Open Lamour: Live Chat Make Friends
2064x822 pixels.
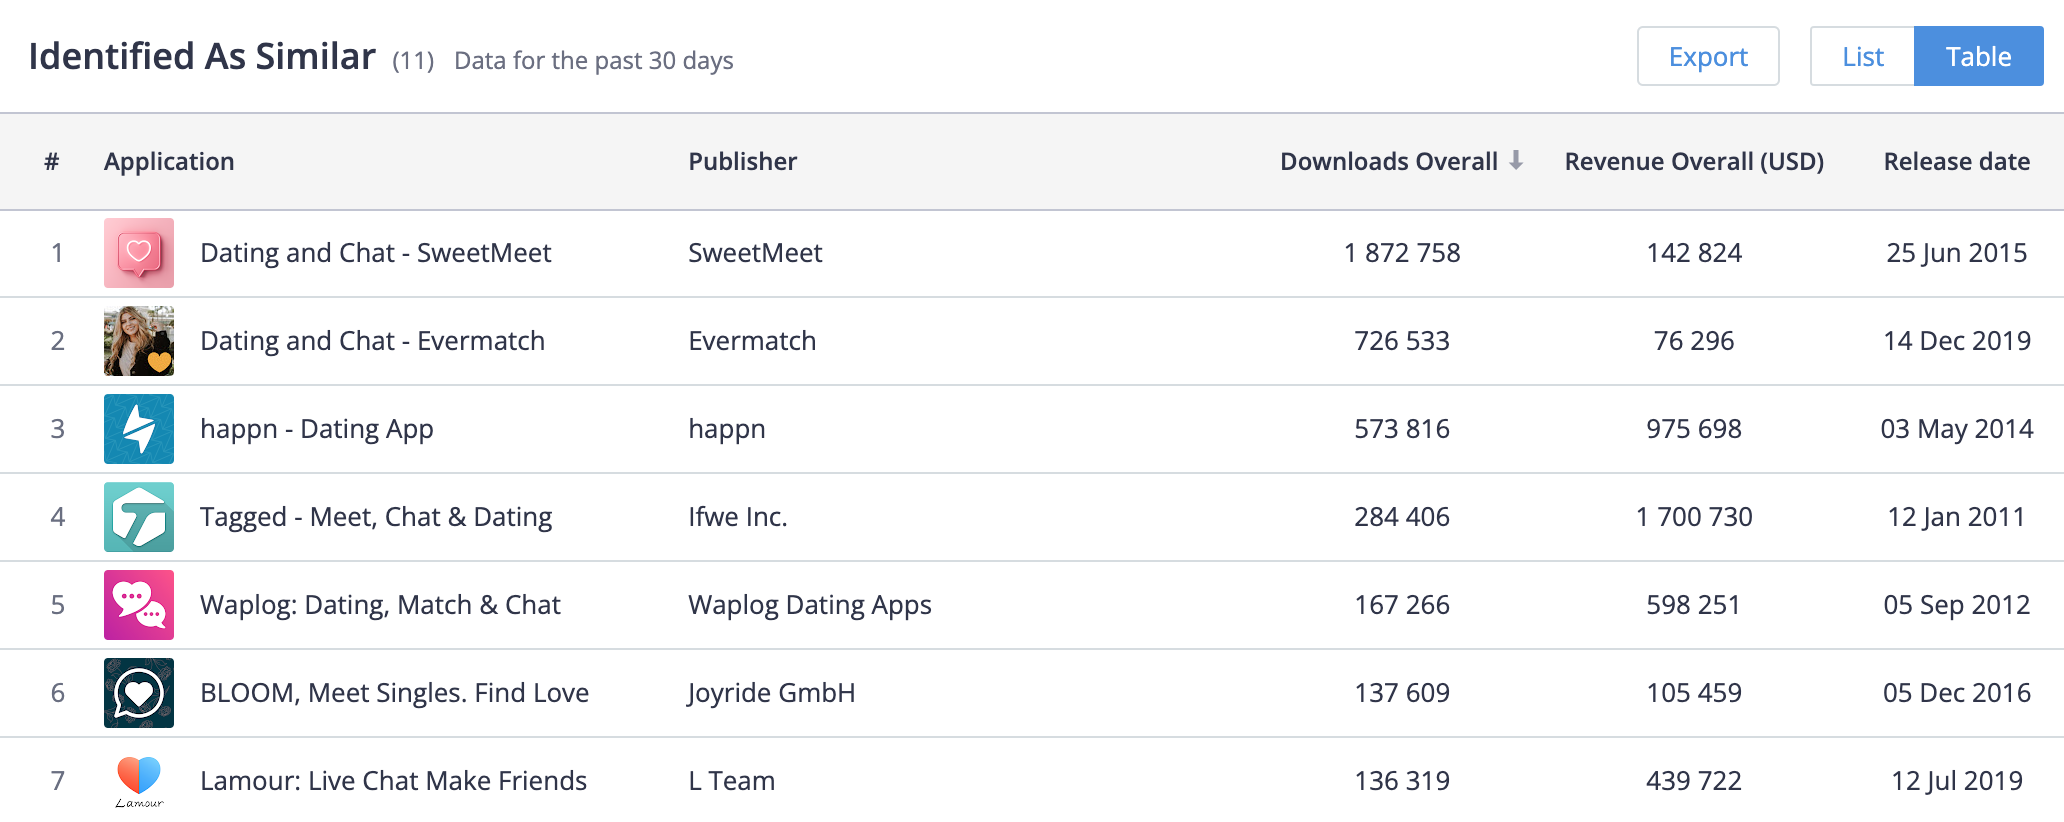(x=393, y=781)
